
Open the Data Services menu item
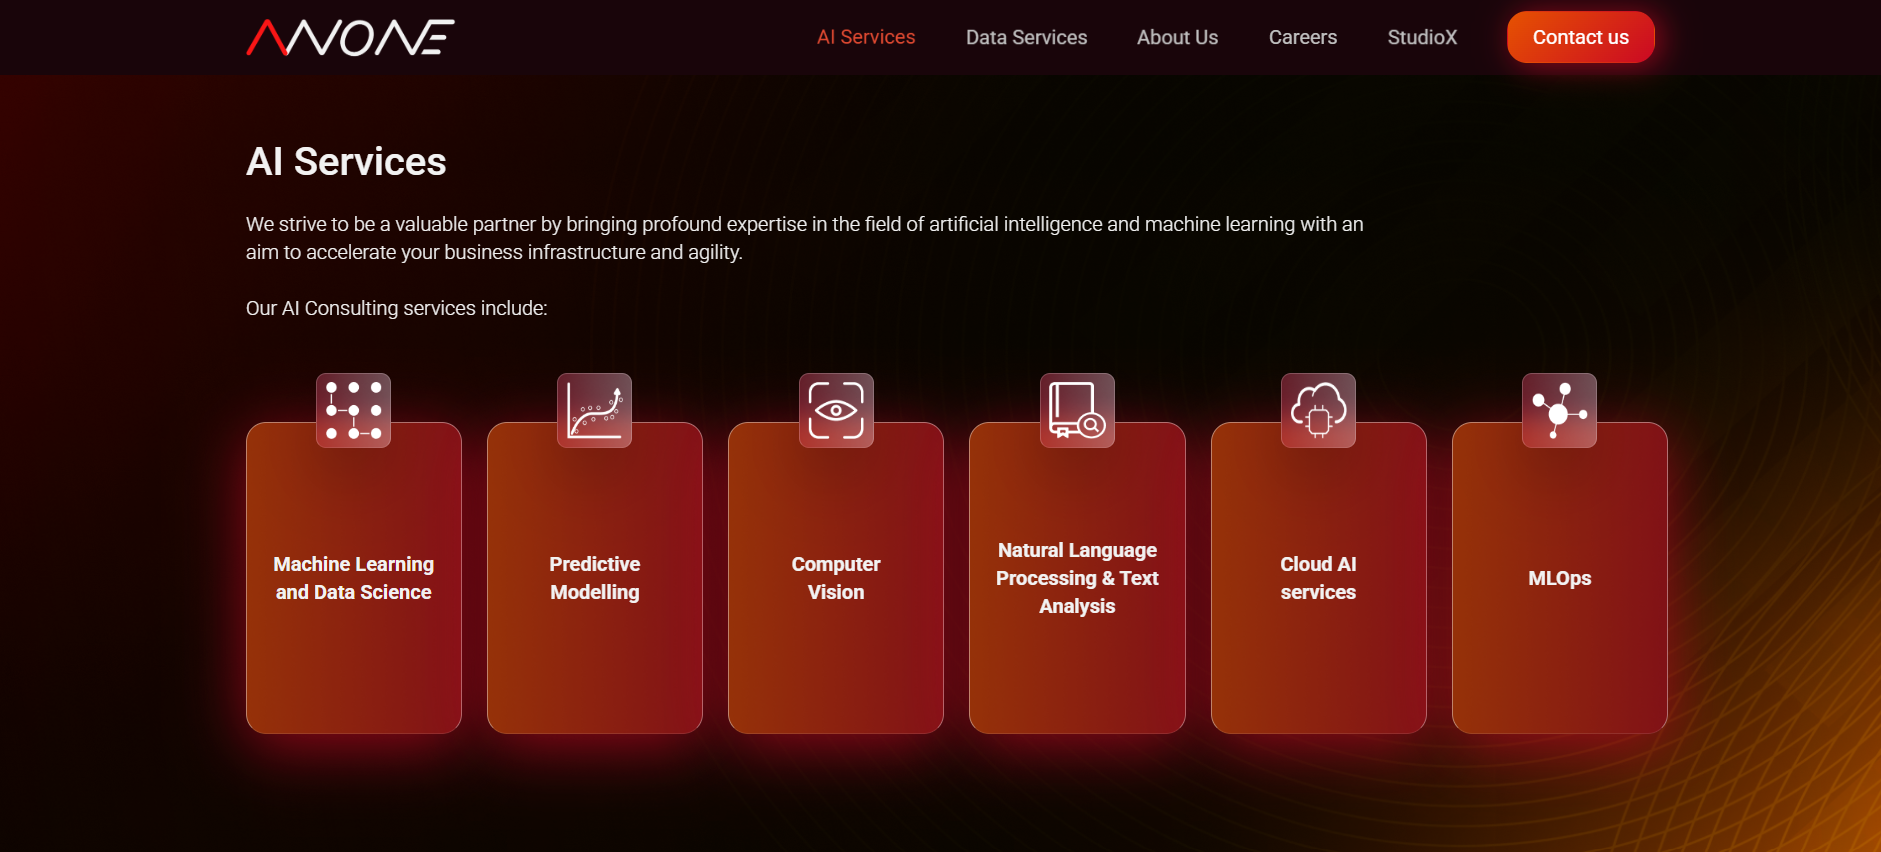tap(1026, 37)
